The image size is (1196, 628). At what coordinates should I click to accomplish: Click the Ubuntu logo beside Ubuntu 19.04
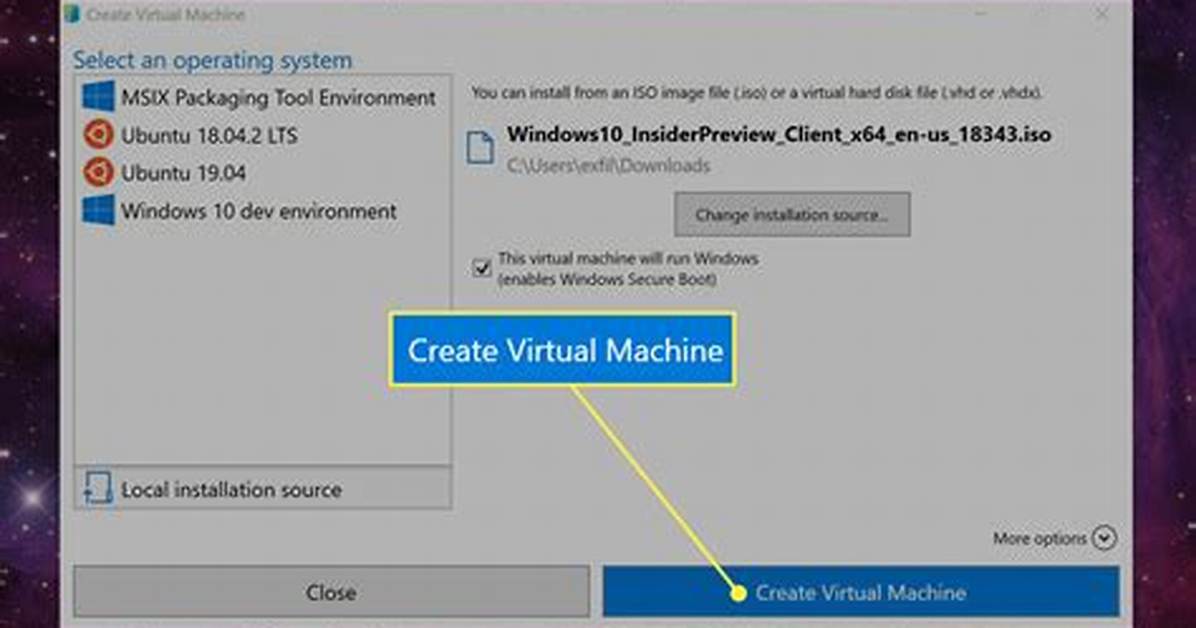click(98, 172)
